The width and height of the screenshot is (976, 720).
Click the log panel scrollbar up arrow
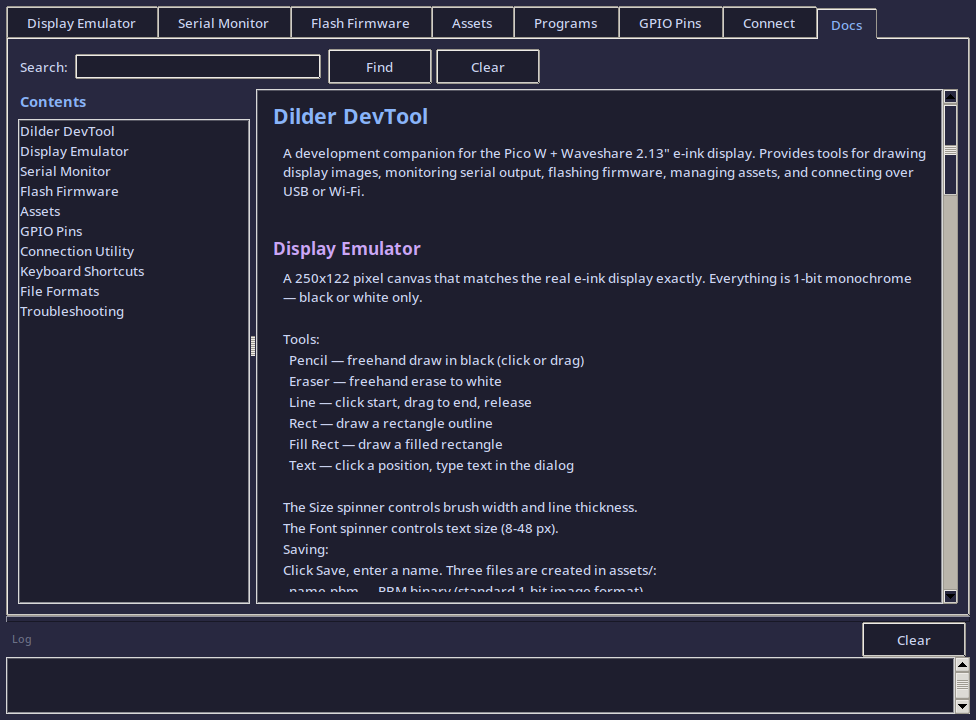click(x=963, y=663)
